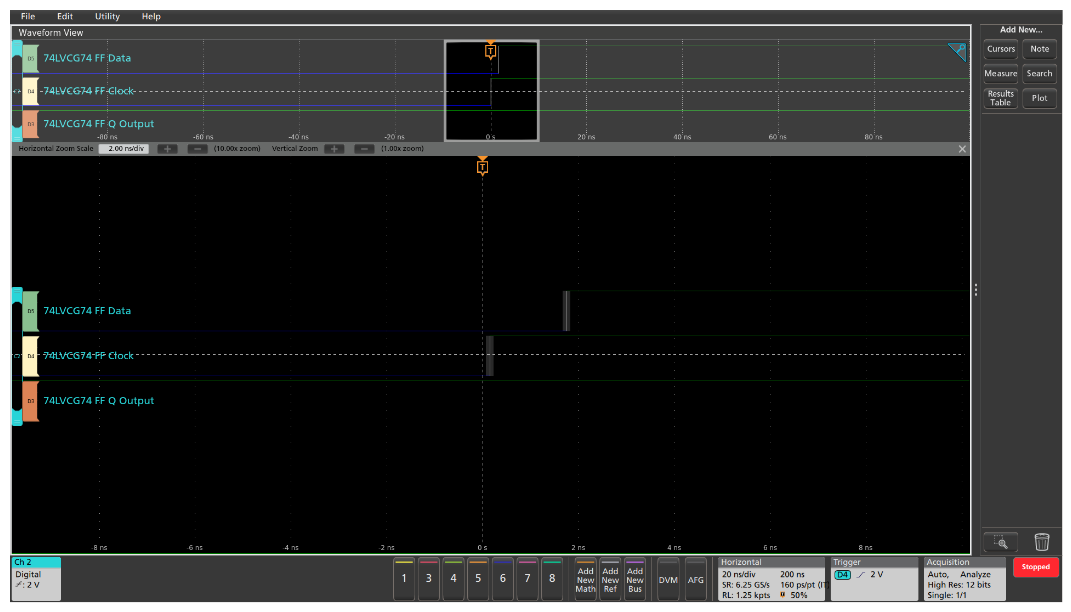Add a new Reference waveform

[x=611, y=580]
